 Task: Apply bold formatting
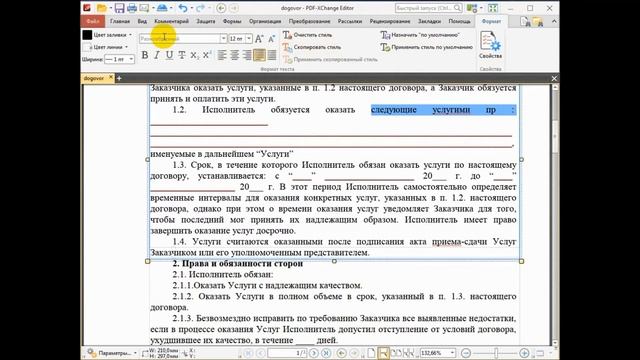click(x=144, y=55)
